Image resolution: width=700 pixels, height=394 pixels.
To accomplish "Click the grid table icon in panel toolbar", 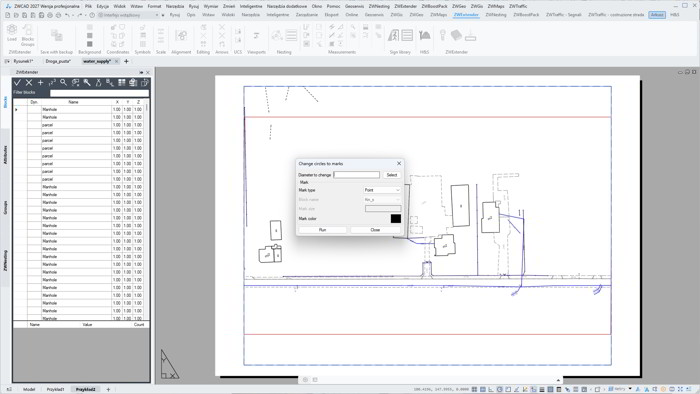I will click(x=121, y=83).
